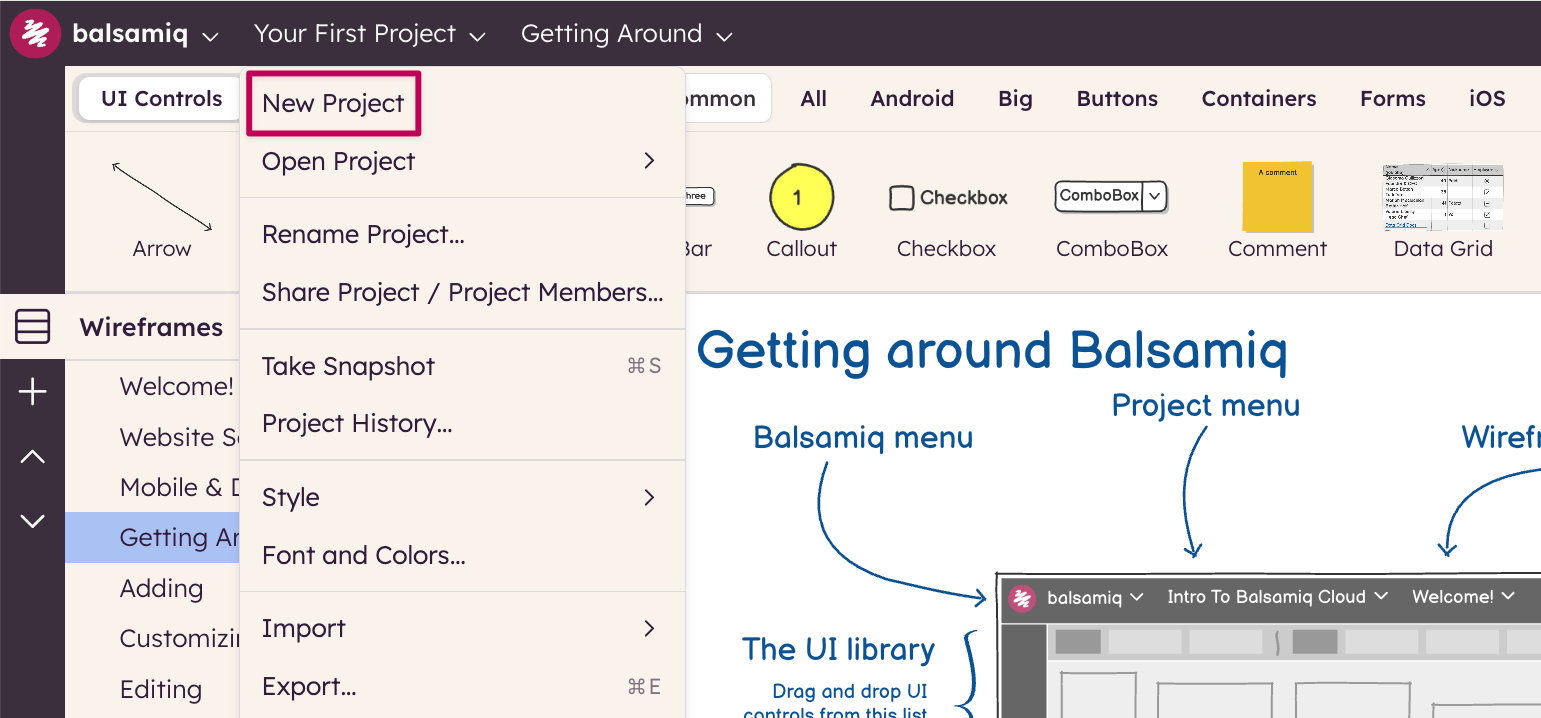Click the Wireframes panel icon
Image resolution: width=1541 pixels, height=718 pixels.
pyautogui.click(x=33, y=327)
